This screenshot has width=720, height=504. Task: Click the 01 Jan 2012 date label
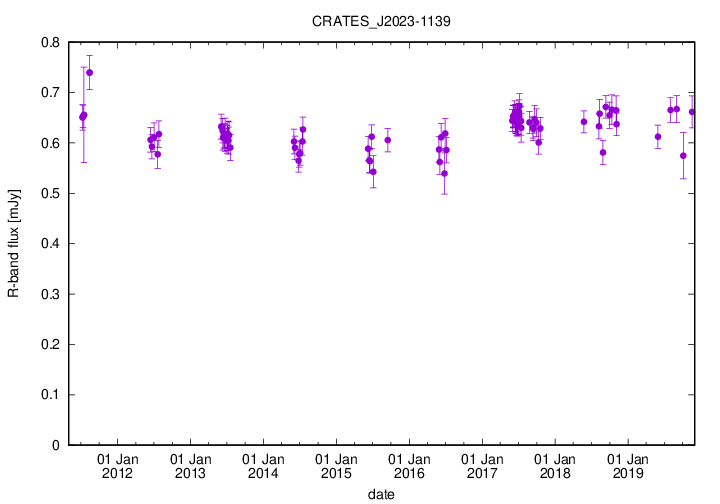coord(117,466)
